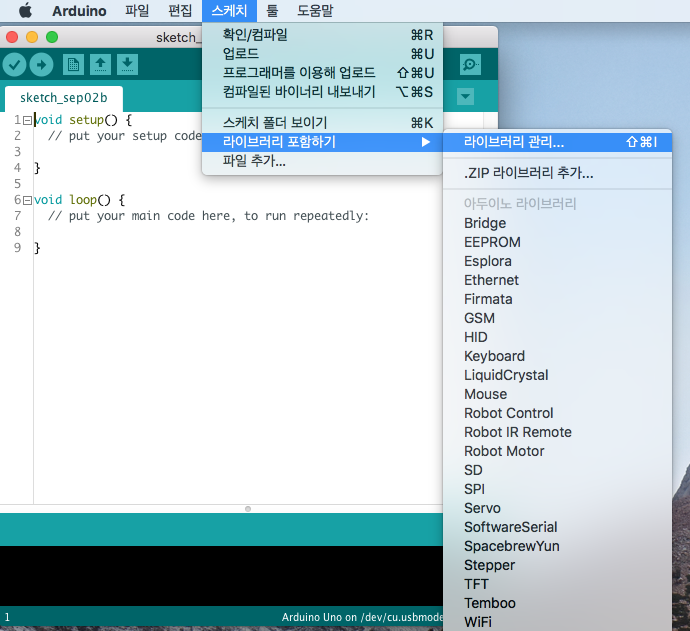Screen dimensions: 690x631
Task: Click the yellow minimize window button
Action: click(32, 37)
